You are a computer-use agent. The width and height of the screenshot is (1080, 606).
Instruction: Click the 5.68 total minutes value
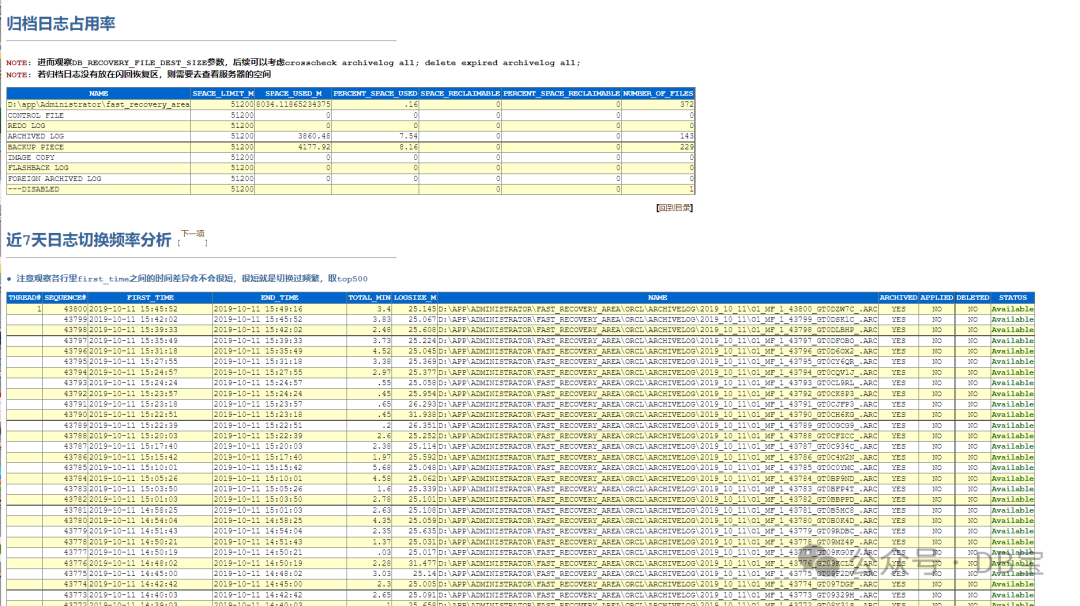click(x=382, y=468)
